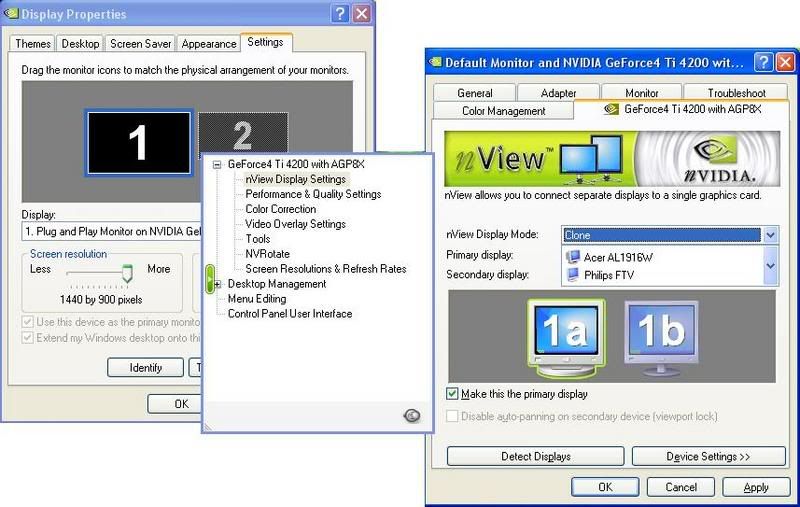Select Control Panel User Interface entry
The width and height of the screenshot is (800, 507).
pos(290,313)
